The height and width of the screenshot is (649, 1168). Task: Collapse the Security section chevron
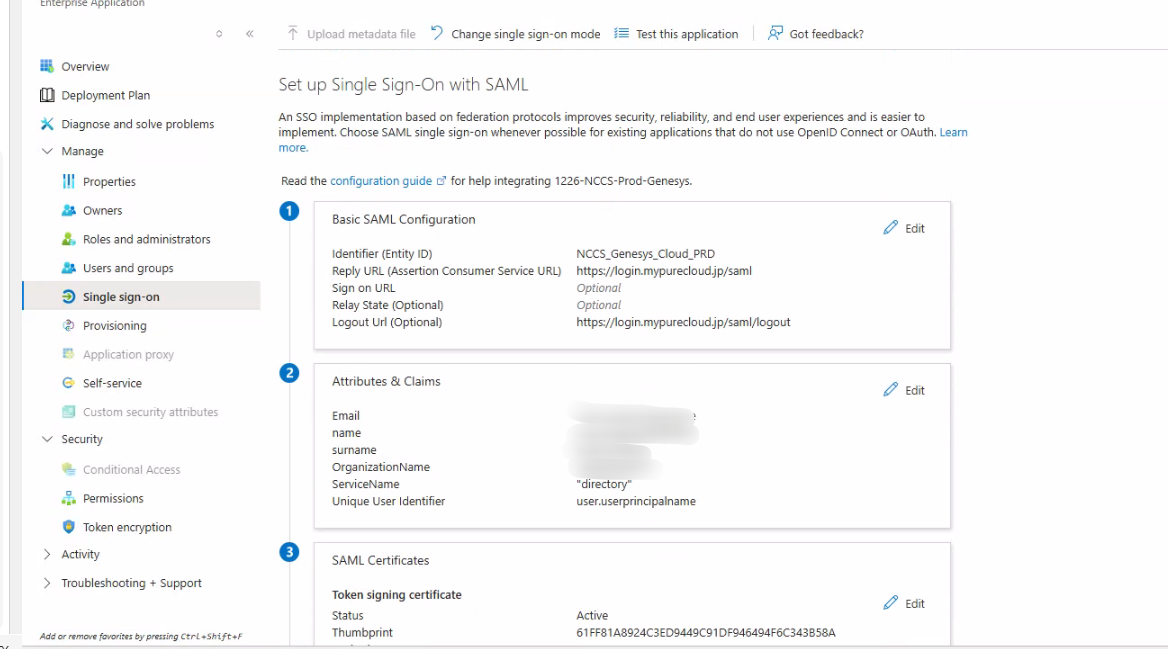coord(47,439)
